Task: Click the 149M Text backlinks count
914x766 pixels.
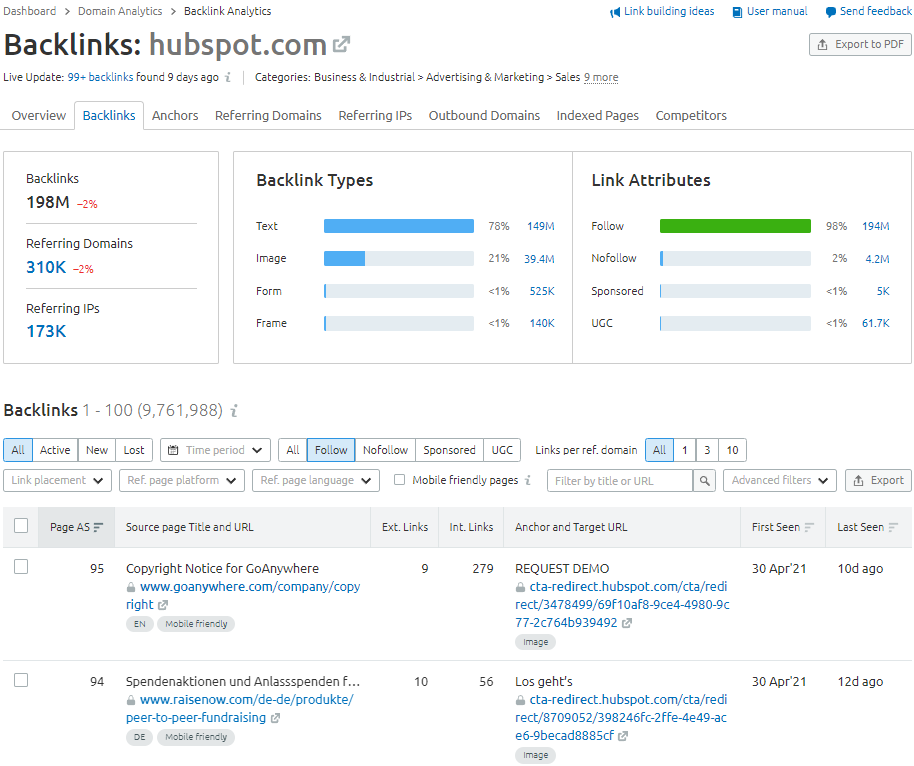Action: tap(540, 226)
